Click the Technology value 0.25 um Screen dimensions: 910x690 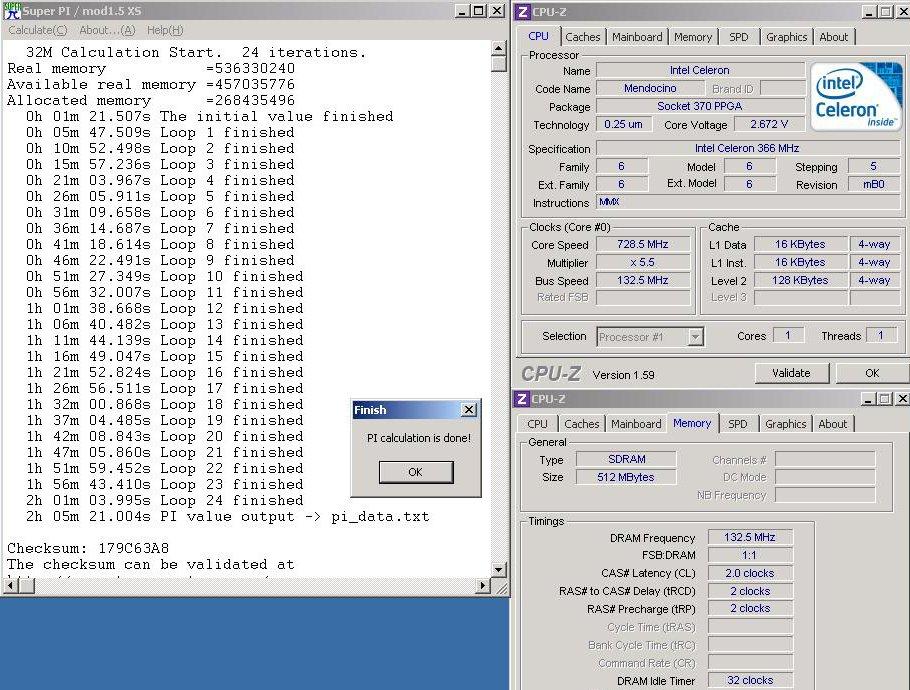[x=623, y=124]
